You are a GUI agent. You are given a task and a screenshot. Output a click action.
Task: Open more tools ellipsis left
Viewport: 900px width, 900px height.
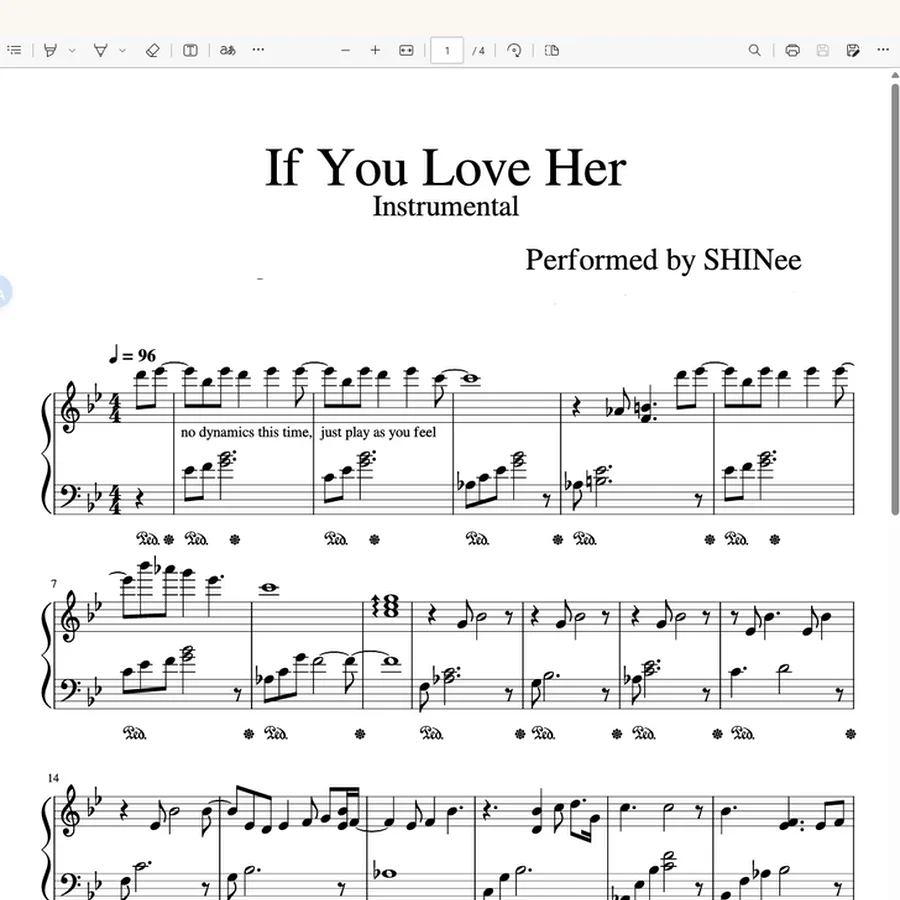(258, 50)
